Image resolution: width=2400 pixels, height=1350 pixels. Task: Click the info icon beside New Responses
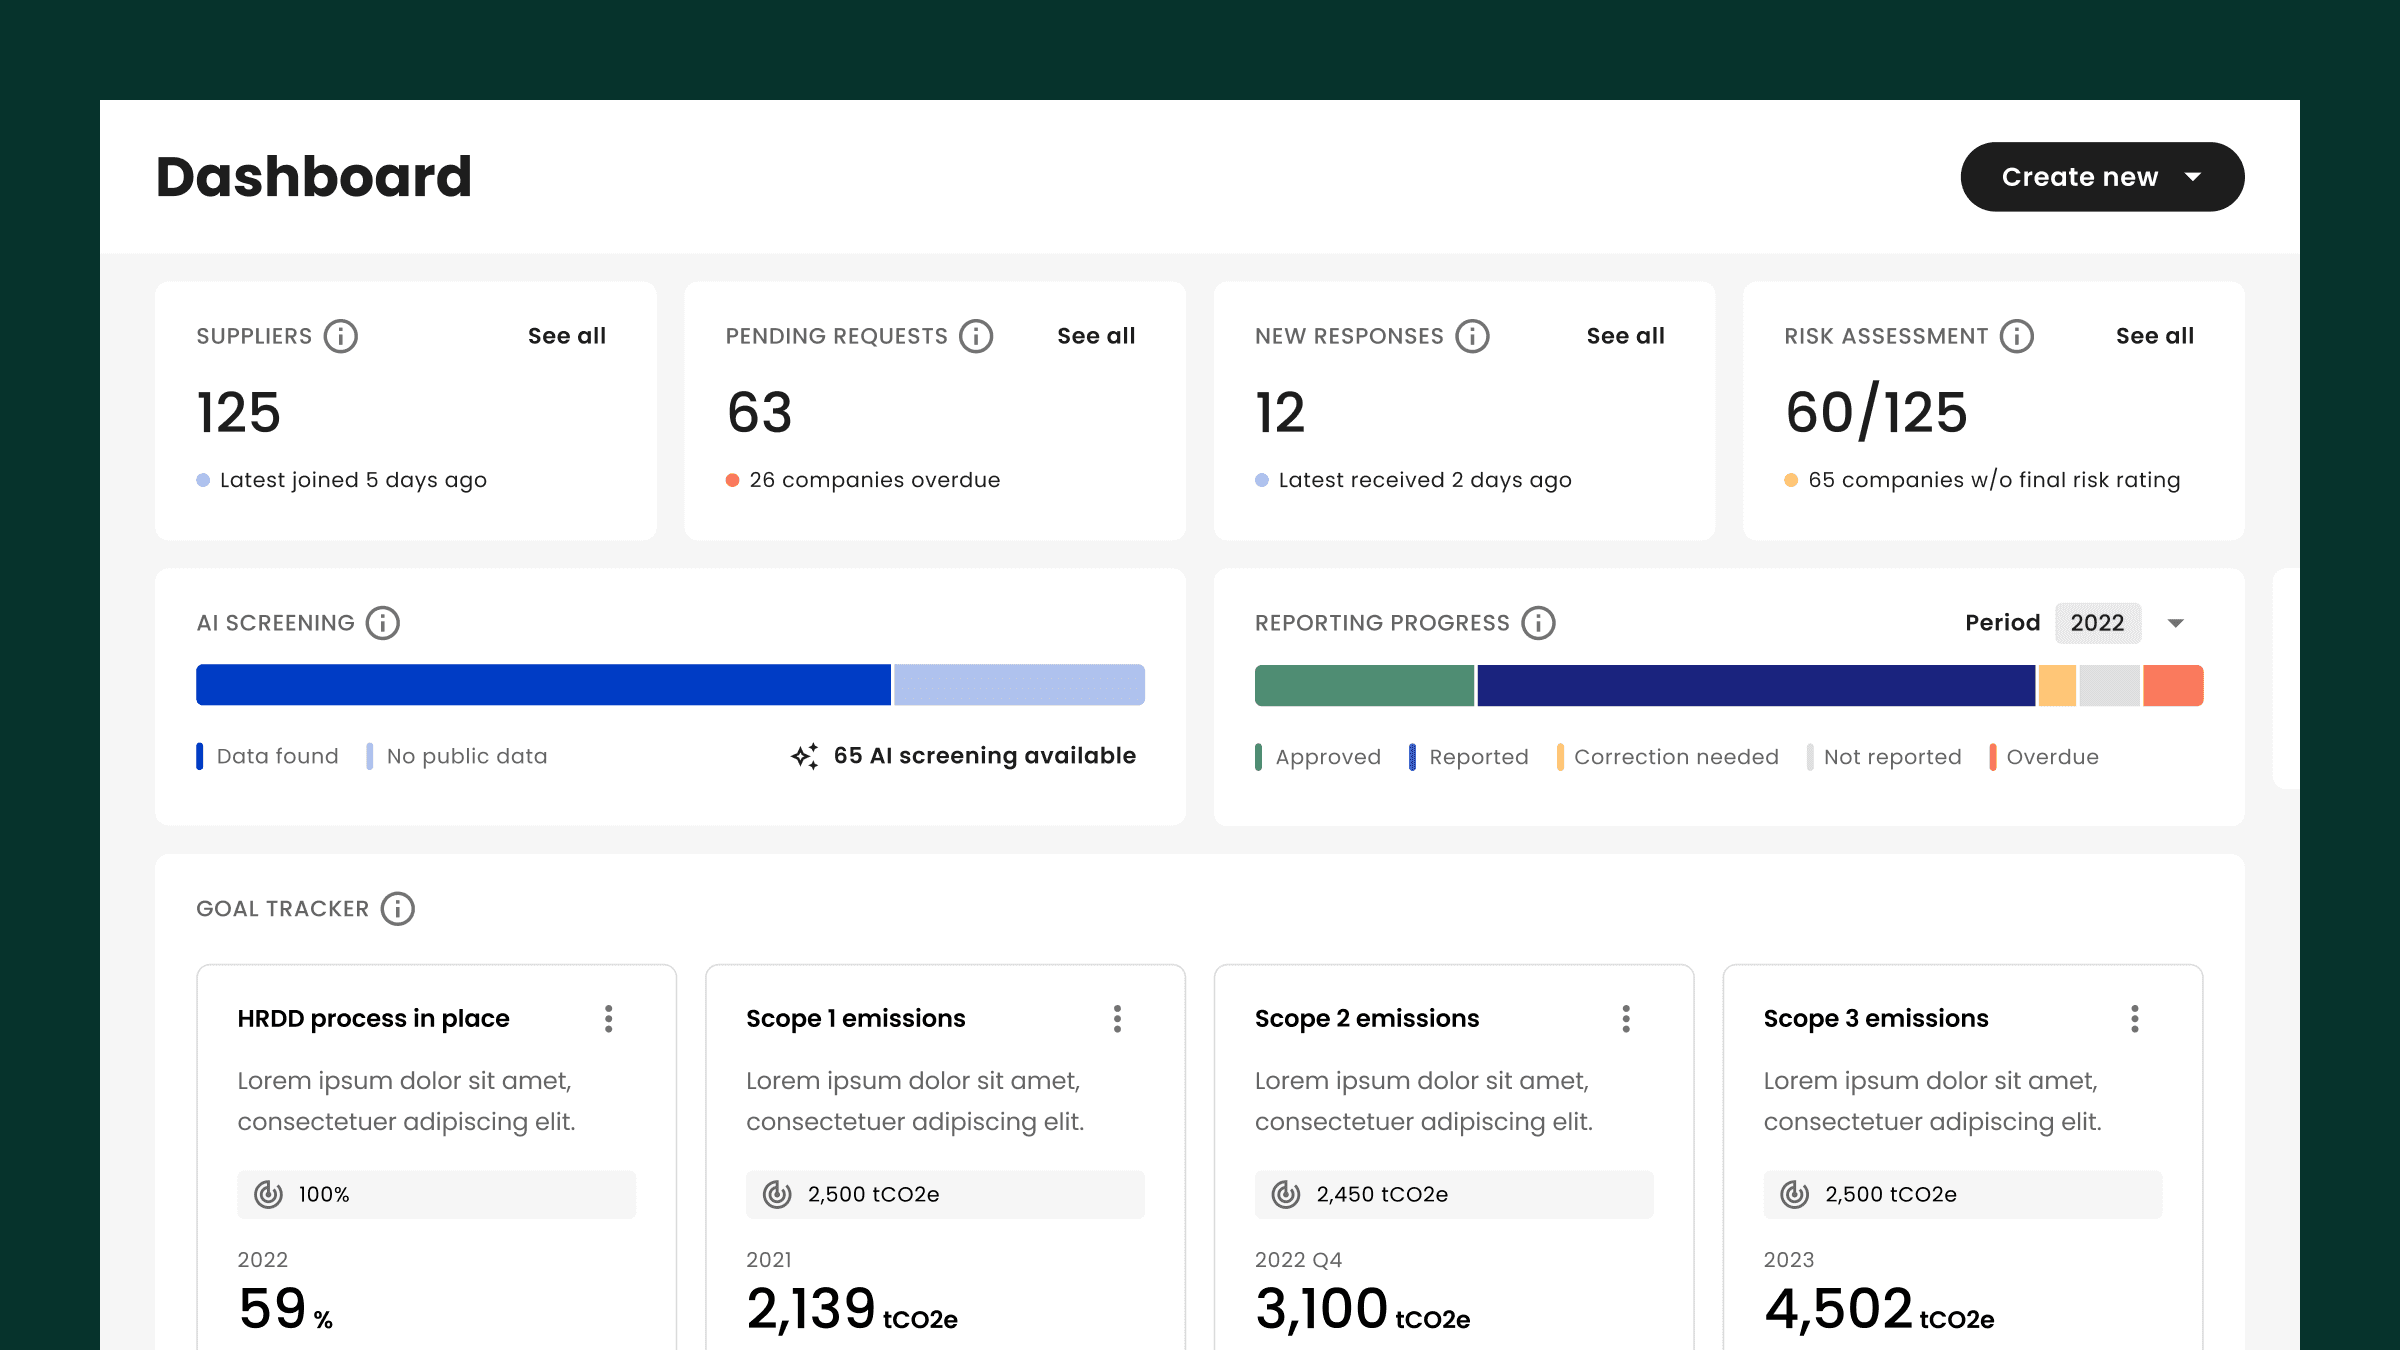point(1472,336)
